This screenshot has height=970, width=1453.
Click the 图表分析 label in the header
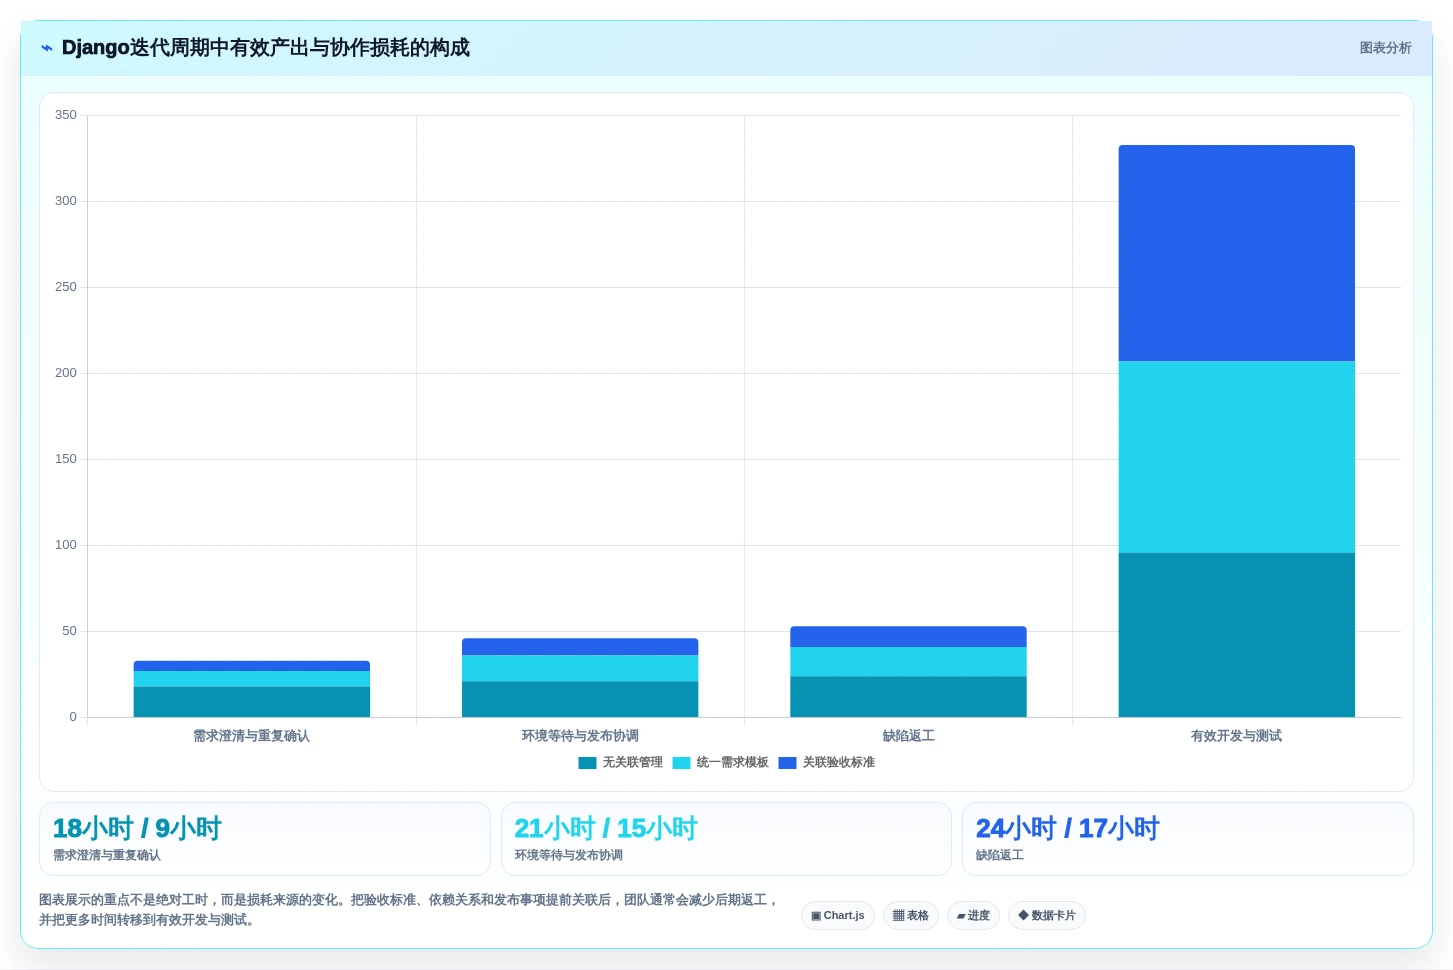click(x=1385, y=48)
